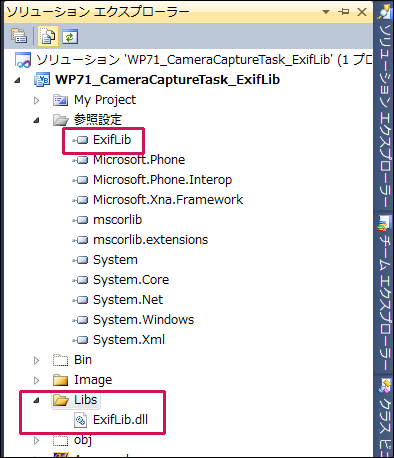
Task: Click the Refresh toolbar icon
Action: coord(69,36)
